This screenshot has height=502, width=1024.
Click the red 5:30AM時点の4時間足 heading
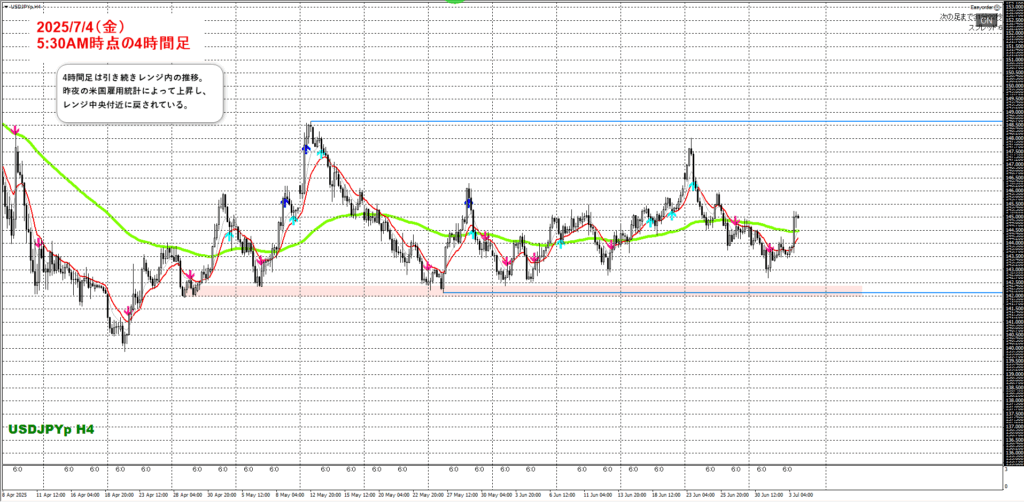[115, 44]
